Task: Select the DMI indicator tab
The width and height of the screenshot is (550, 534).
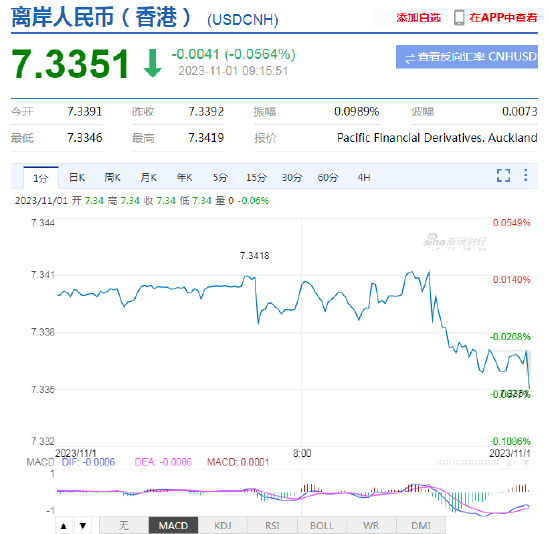Action: [421, 525]
